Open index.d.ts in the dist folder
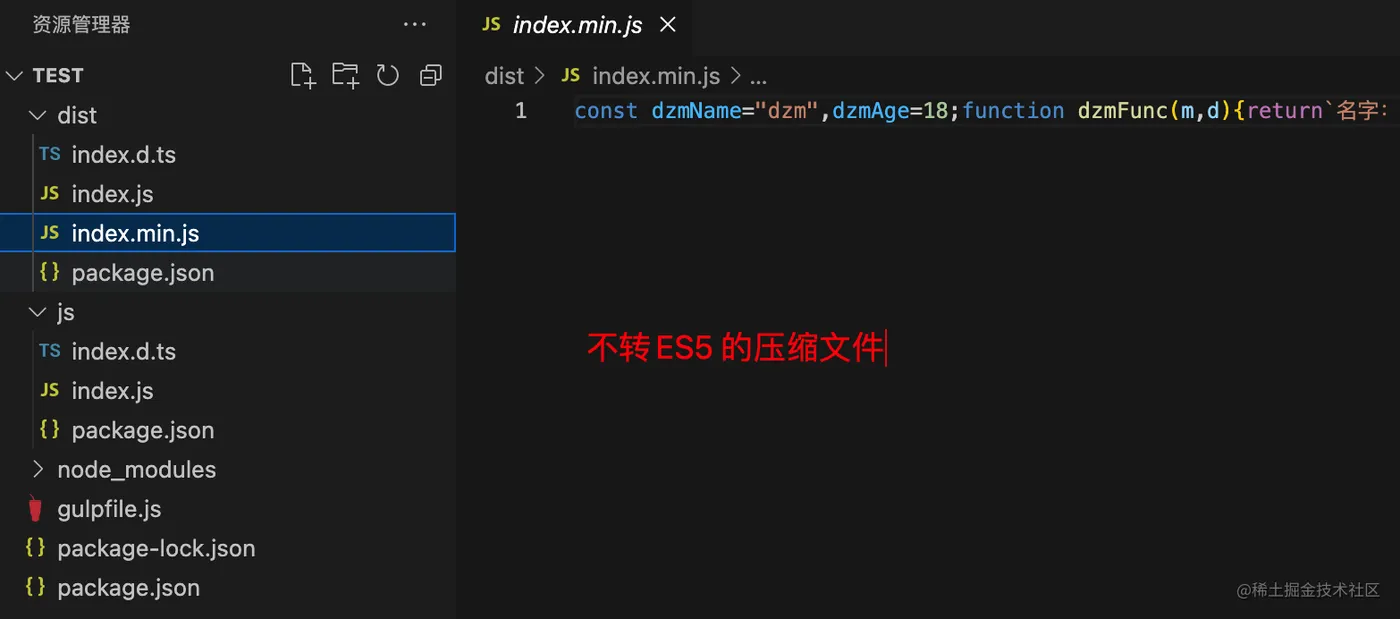This screenshot has height=619, width=1400. (x=123, y=155)
